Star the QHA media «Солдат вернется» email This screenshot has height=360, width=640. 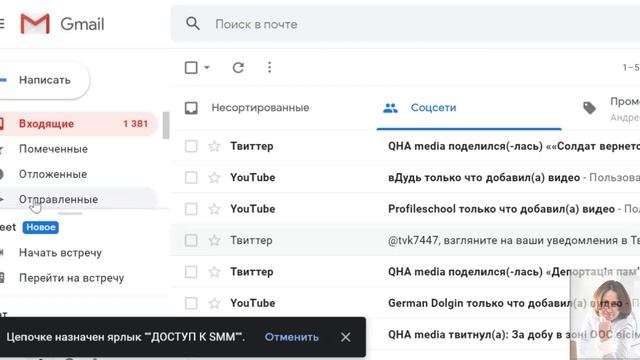point(214,146)
